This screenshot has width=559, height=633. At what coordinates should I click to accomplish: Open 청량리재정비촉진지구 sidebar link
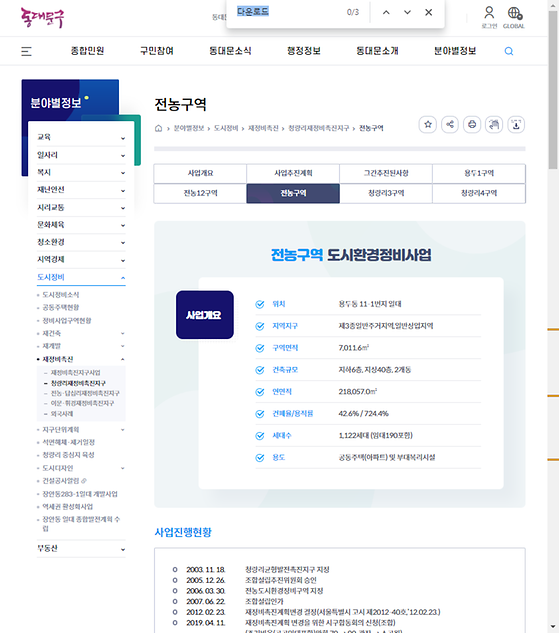pos(78,383)
